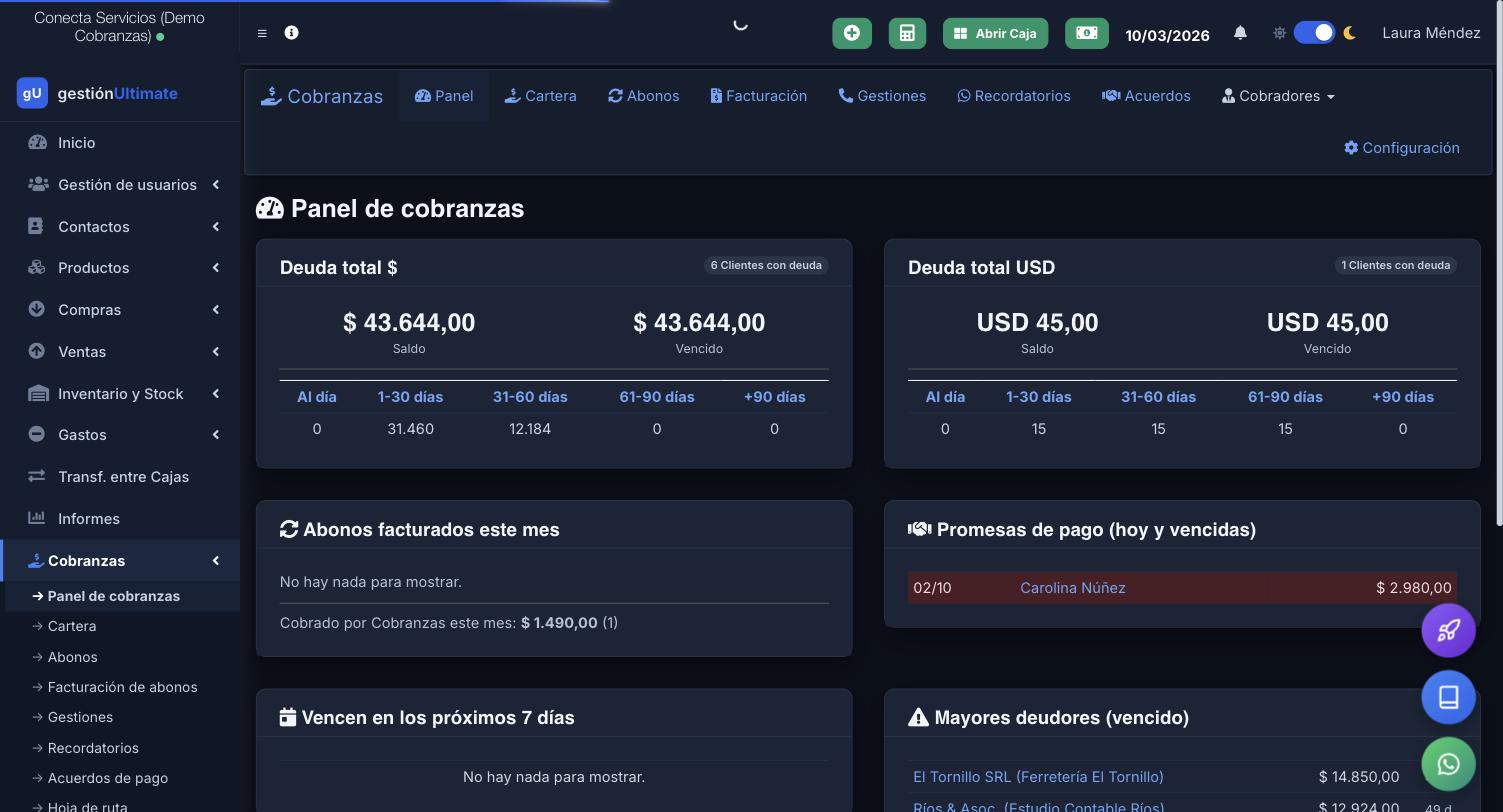1503x812 pixels.
Task: Open the Facturación tab
Action: point(759,96)
